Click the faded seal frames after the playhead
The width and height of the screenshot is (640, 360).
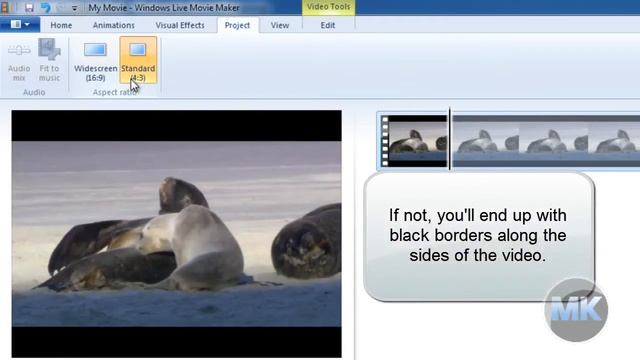(546, 141)
